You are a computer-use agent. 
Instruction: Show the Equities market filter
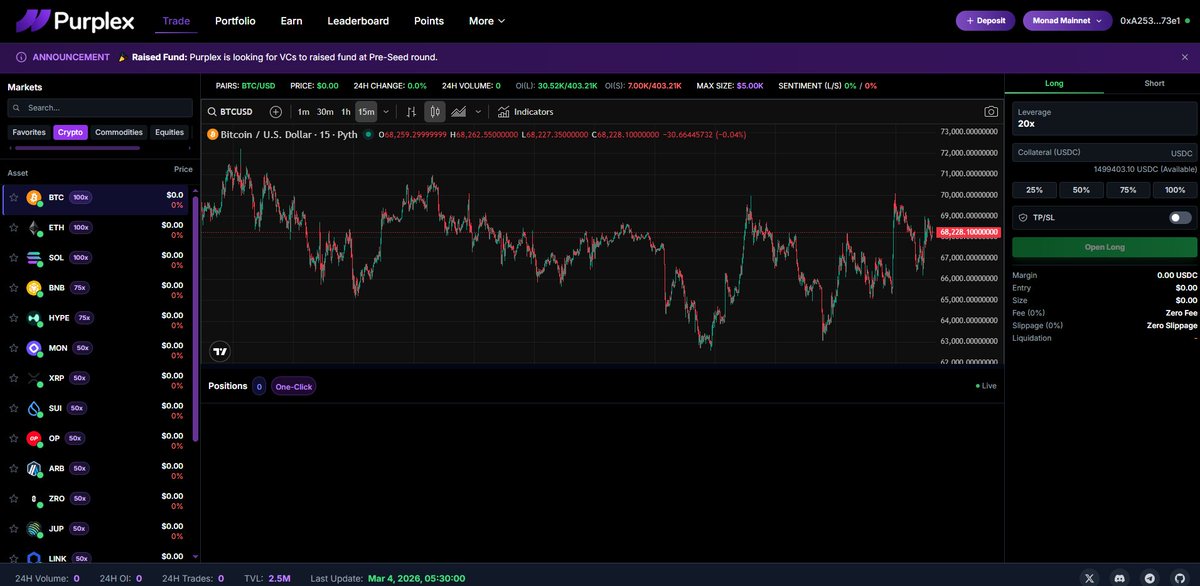tap(170, 132)
